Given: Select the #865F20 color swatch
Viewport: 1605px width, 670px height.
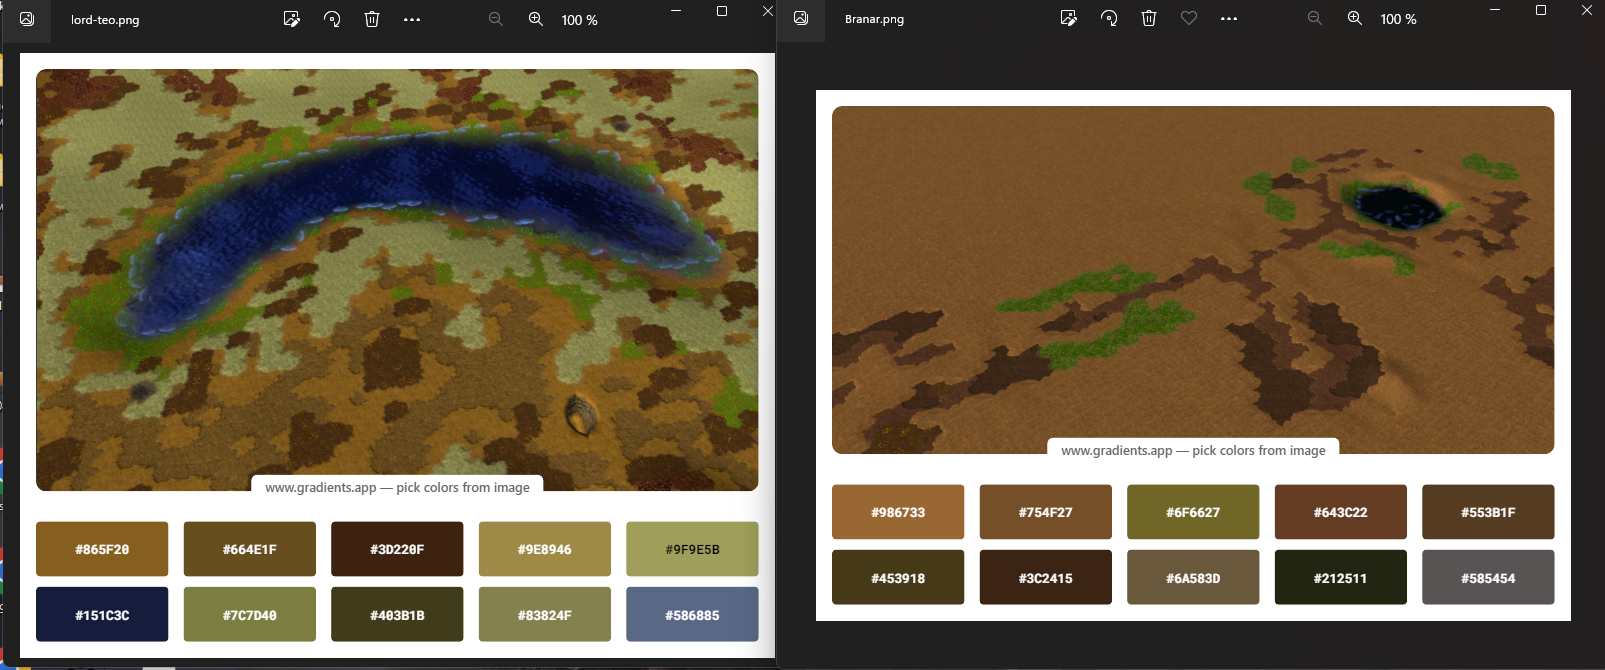Looking at the screenshot, I should point(102,549).
